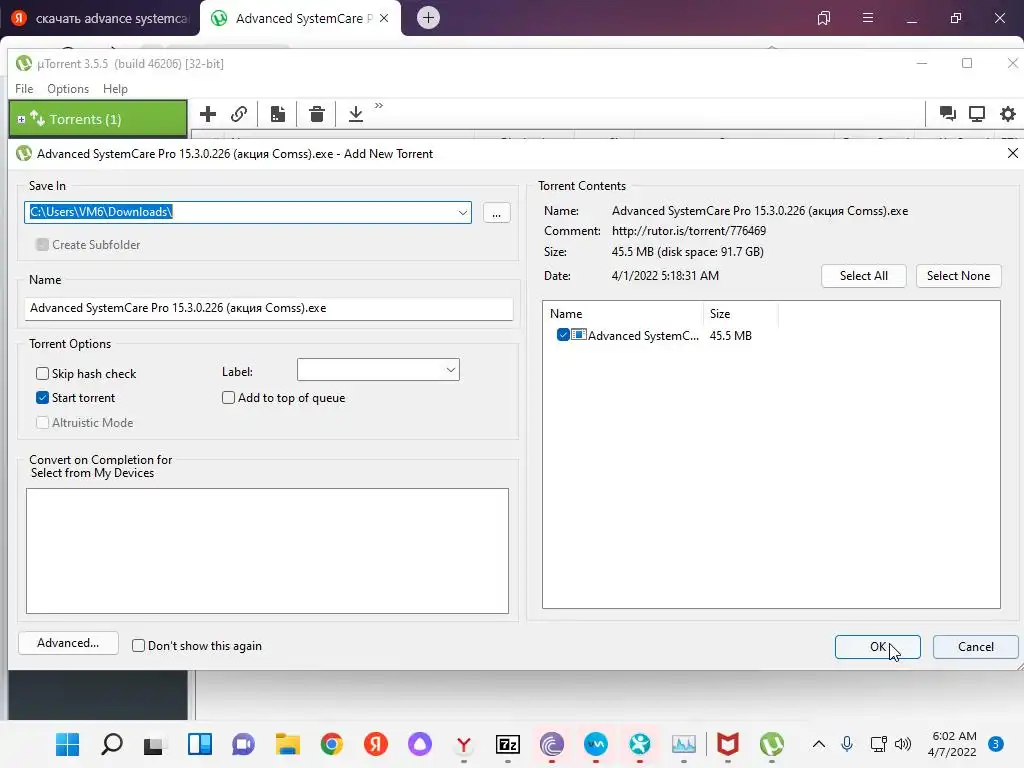The image size is (1024, 768).
Task: Open the Chat app on taskbar
Action: tap(243, 744)
